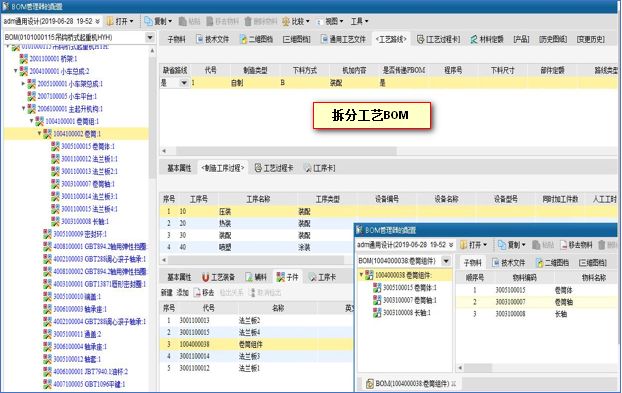Switch to [历史图纸] tab
The image size is (622, 393).
[x=553, y=39]
